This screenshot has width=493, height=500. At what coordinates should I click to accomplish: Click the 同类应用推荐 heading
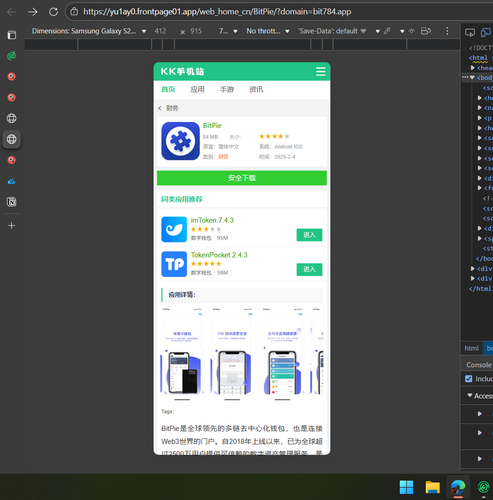(x=182, y=199)
